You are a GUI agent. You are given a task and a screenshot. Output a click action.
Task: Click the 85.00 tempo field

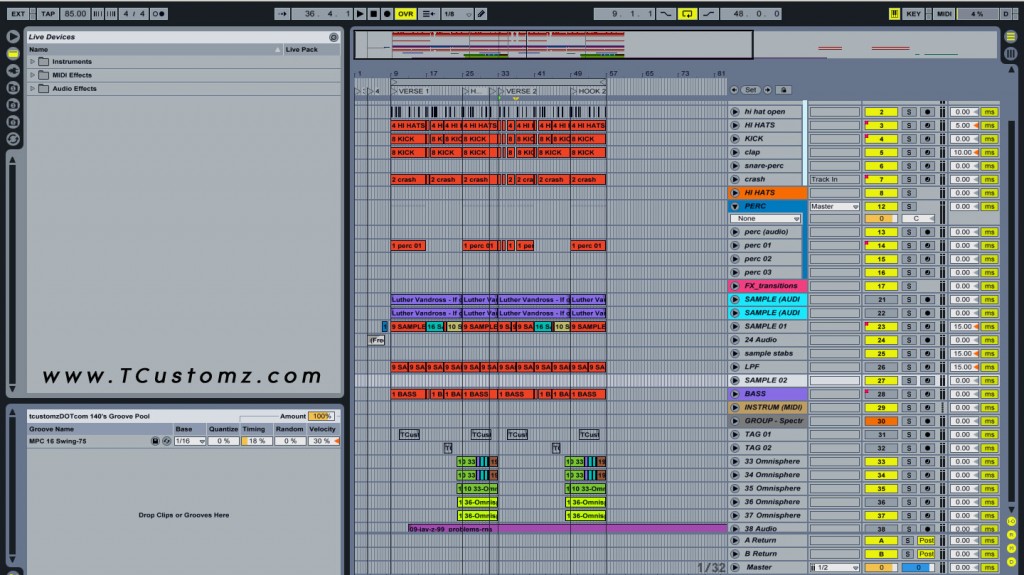coord(75,13)
